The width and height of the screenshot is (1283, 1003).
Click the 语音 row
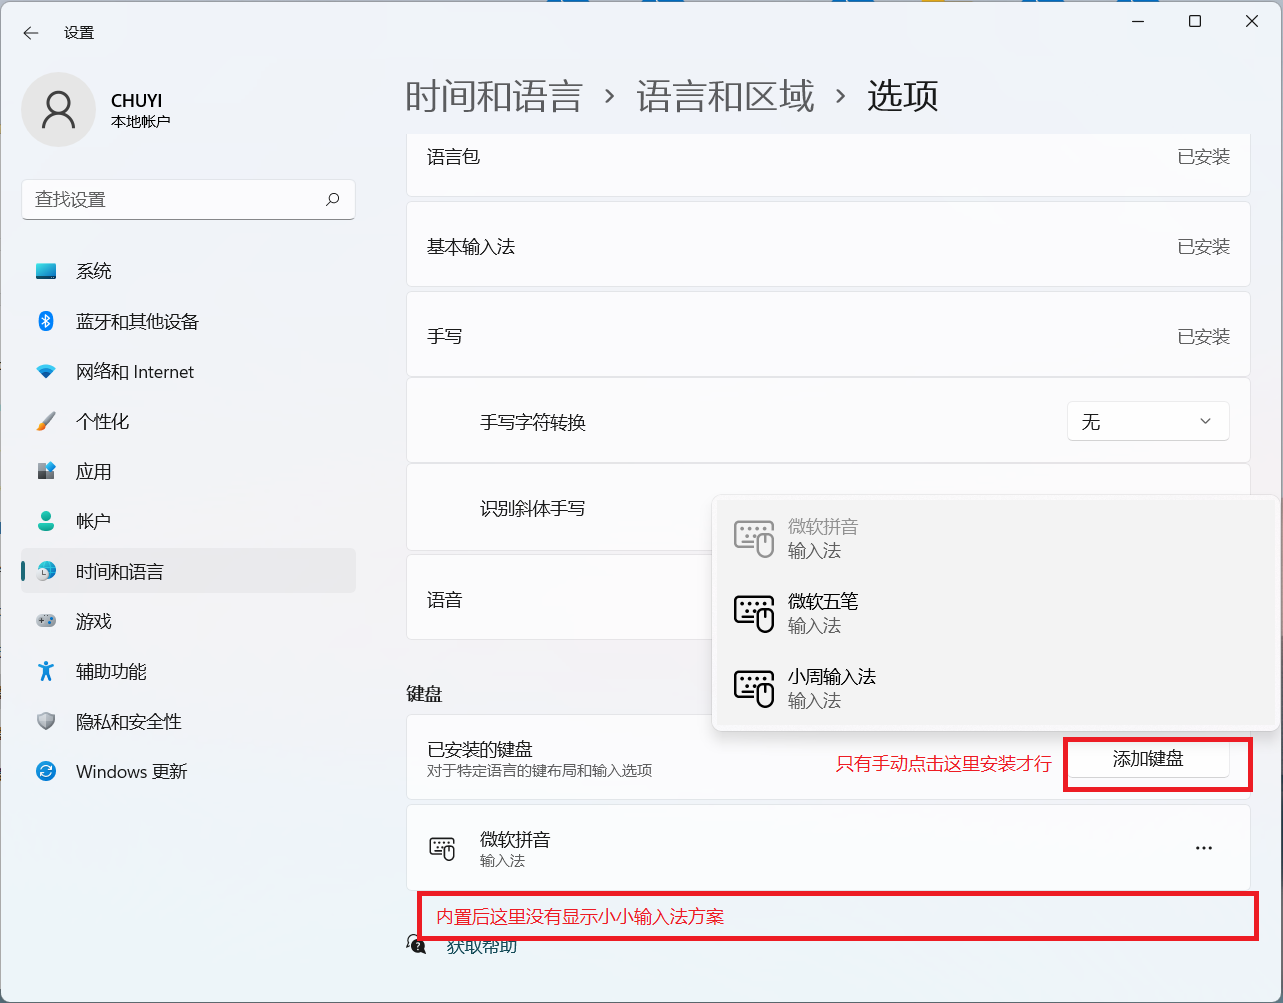pos(560,599)
